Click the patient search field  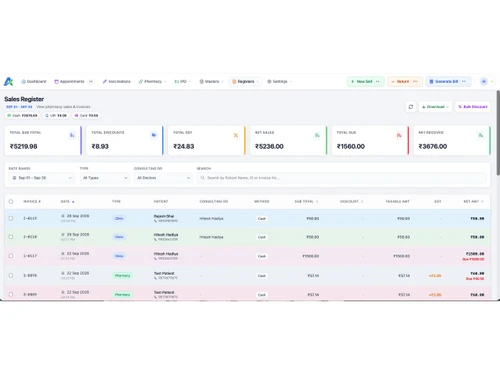341,178
